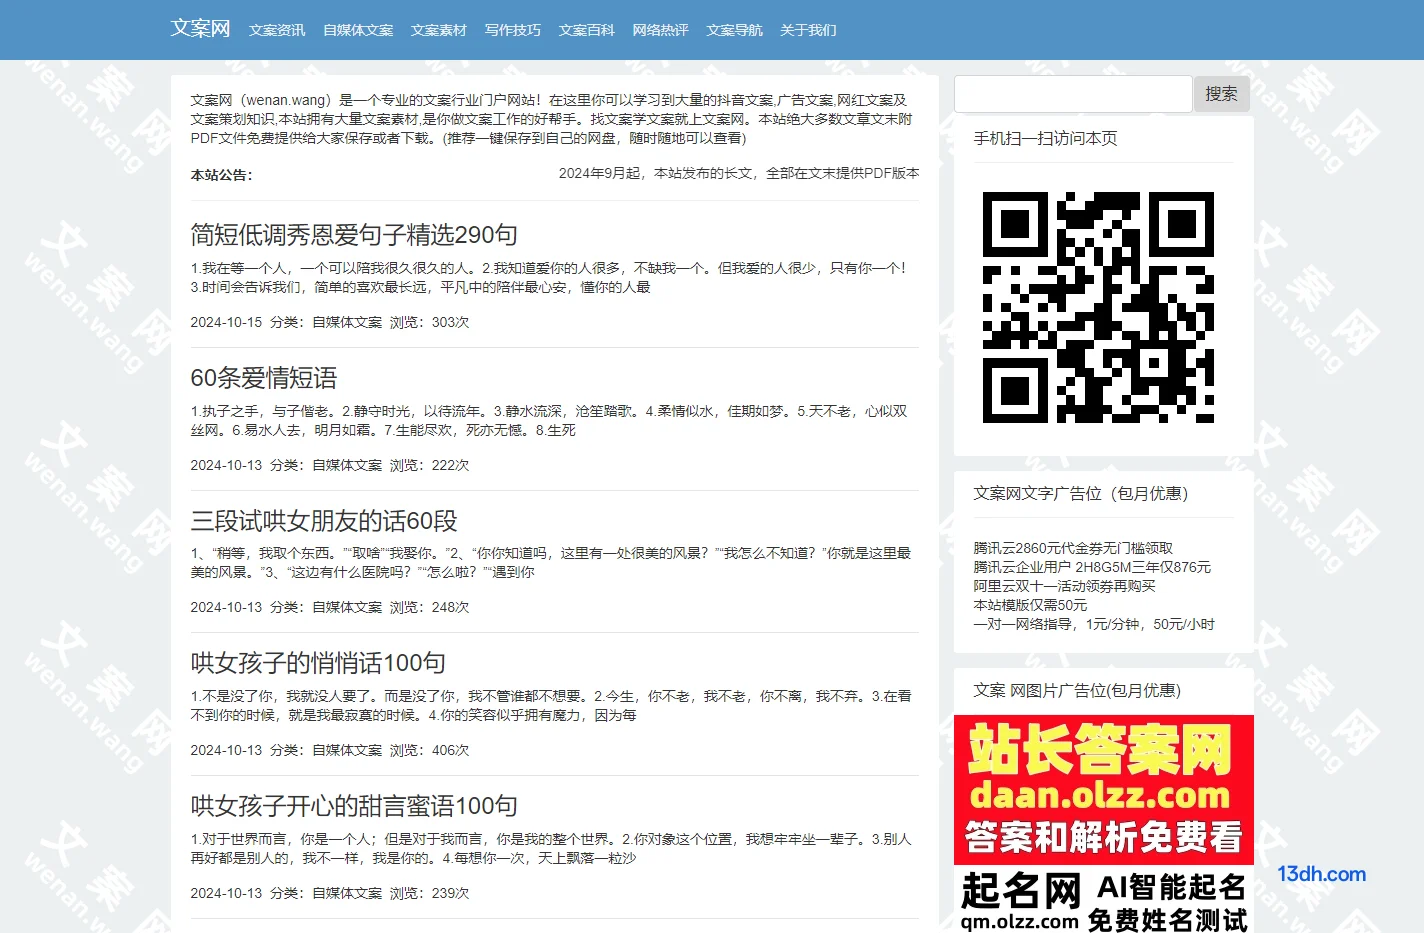The image size is (1424, 933).
Task: Go to 关于我们 page
Action: pos(808,30)
